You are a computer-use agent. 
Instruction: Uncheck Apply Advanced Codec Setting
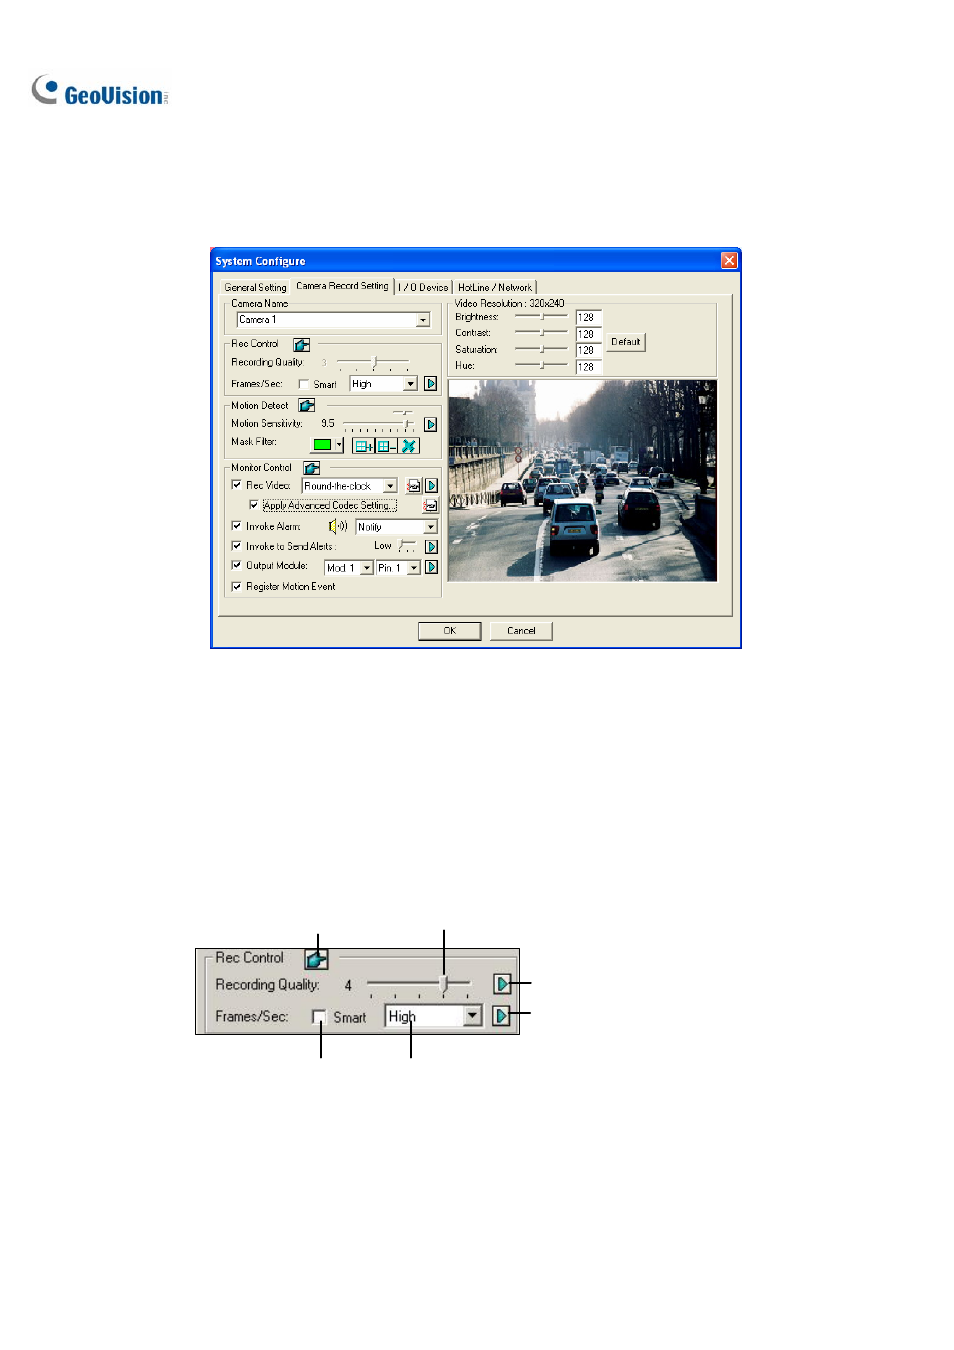(x=254, y=505)
